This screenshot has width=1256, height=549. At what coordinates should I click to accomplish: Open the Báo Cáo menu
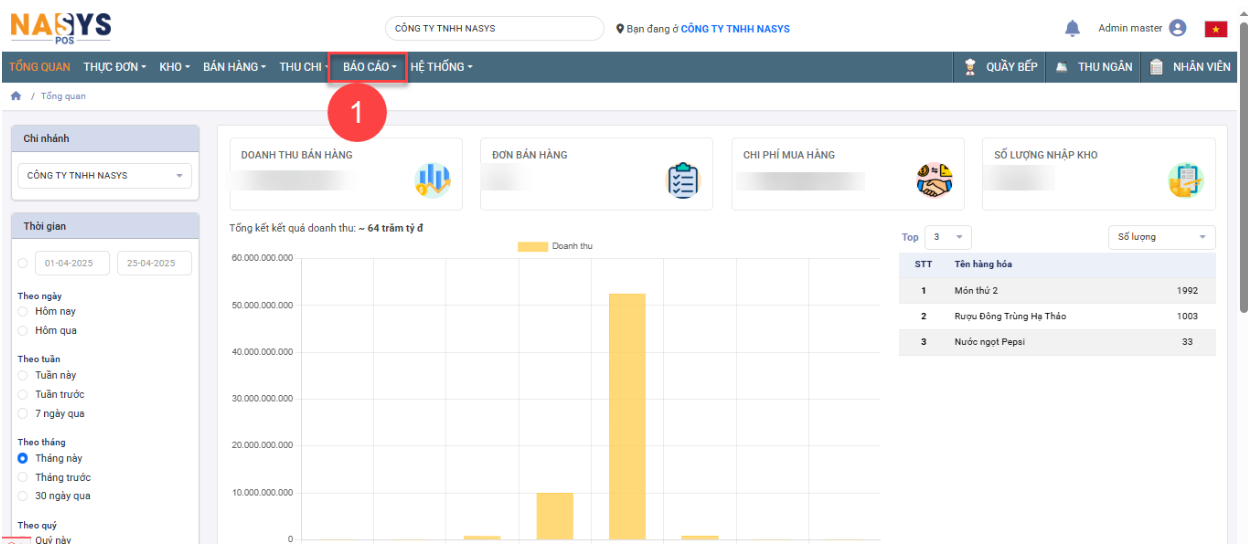[368, 67]
